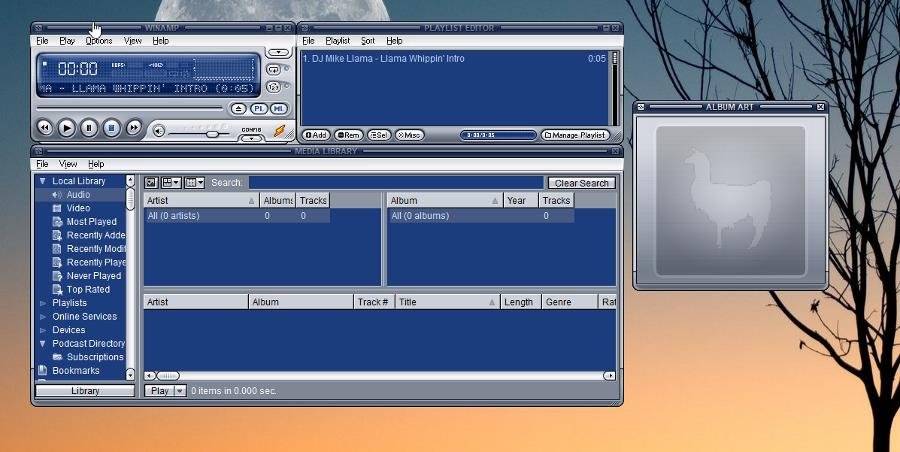Viewport: 900px width, 452px height.
Task: Open the View menu in Winamp window
Action: 133,41
